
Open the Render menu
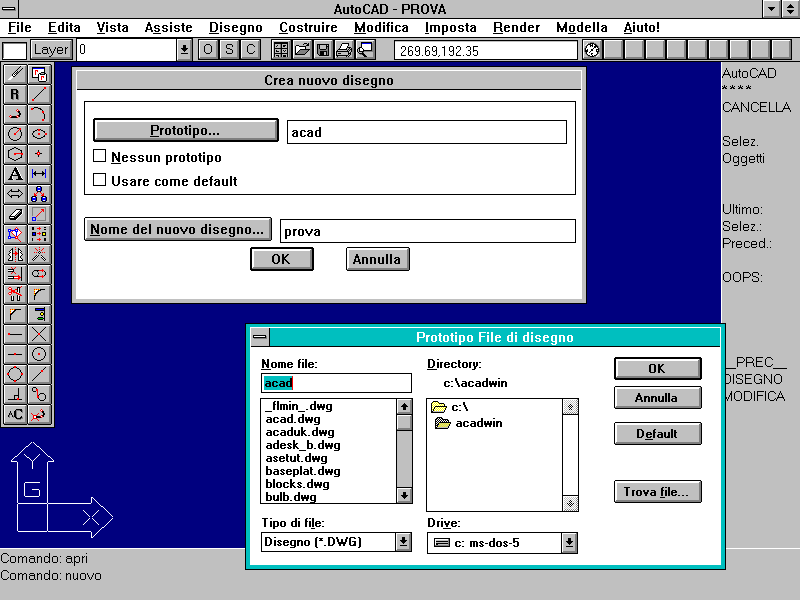(x=516, y=28)
